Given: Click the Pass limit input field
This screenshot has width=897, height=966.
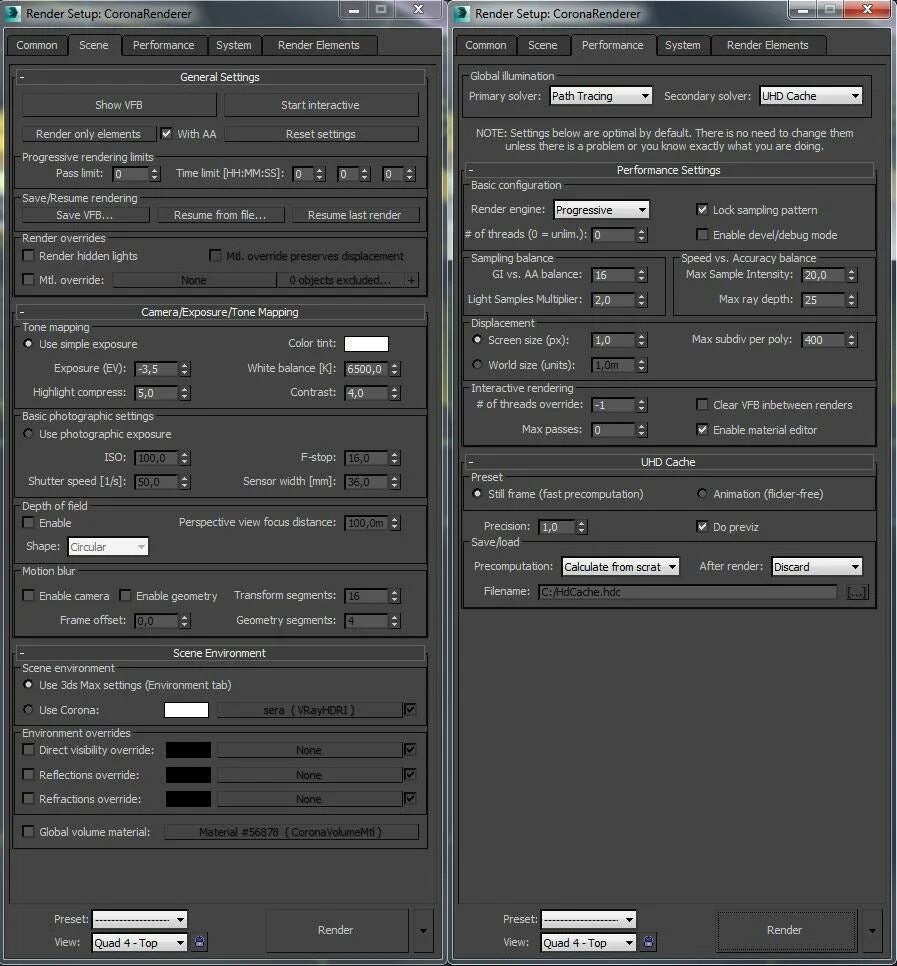Looking at the screenshot, I should [x=130, y=174].
